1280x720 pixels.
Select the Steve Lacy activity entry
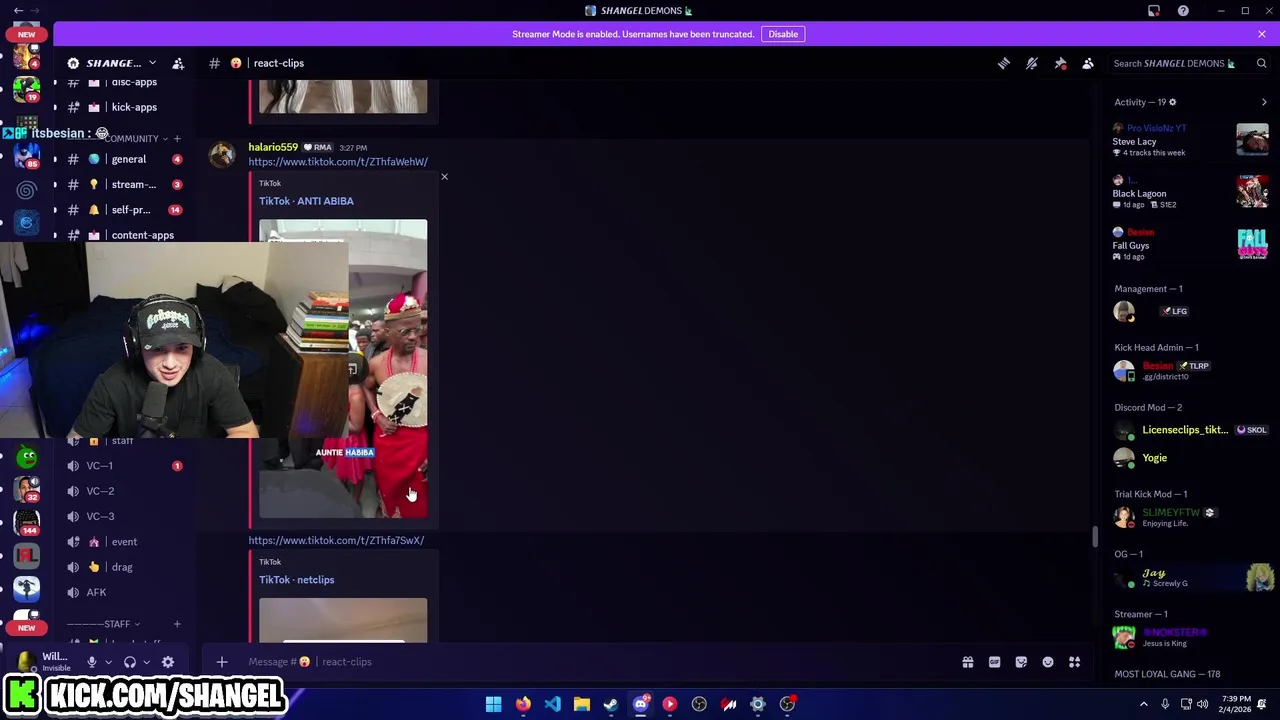(x=1190, y=140)
